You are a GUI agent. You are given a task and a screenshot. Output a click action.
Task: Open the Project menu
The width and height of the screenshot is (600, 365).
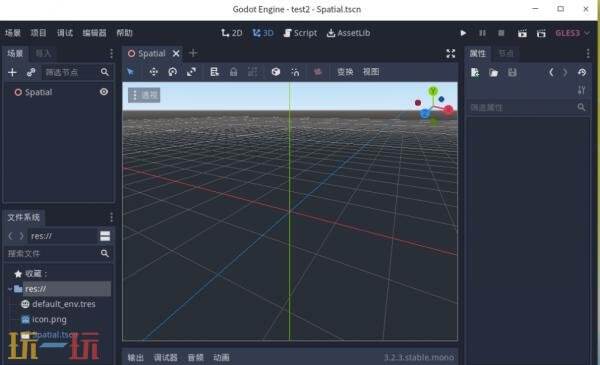pos(38,33)
